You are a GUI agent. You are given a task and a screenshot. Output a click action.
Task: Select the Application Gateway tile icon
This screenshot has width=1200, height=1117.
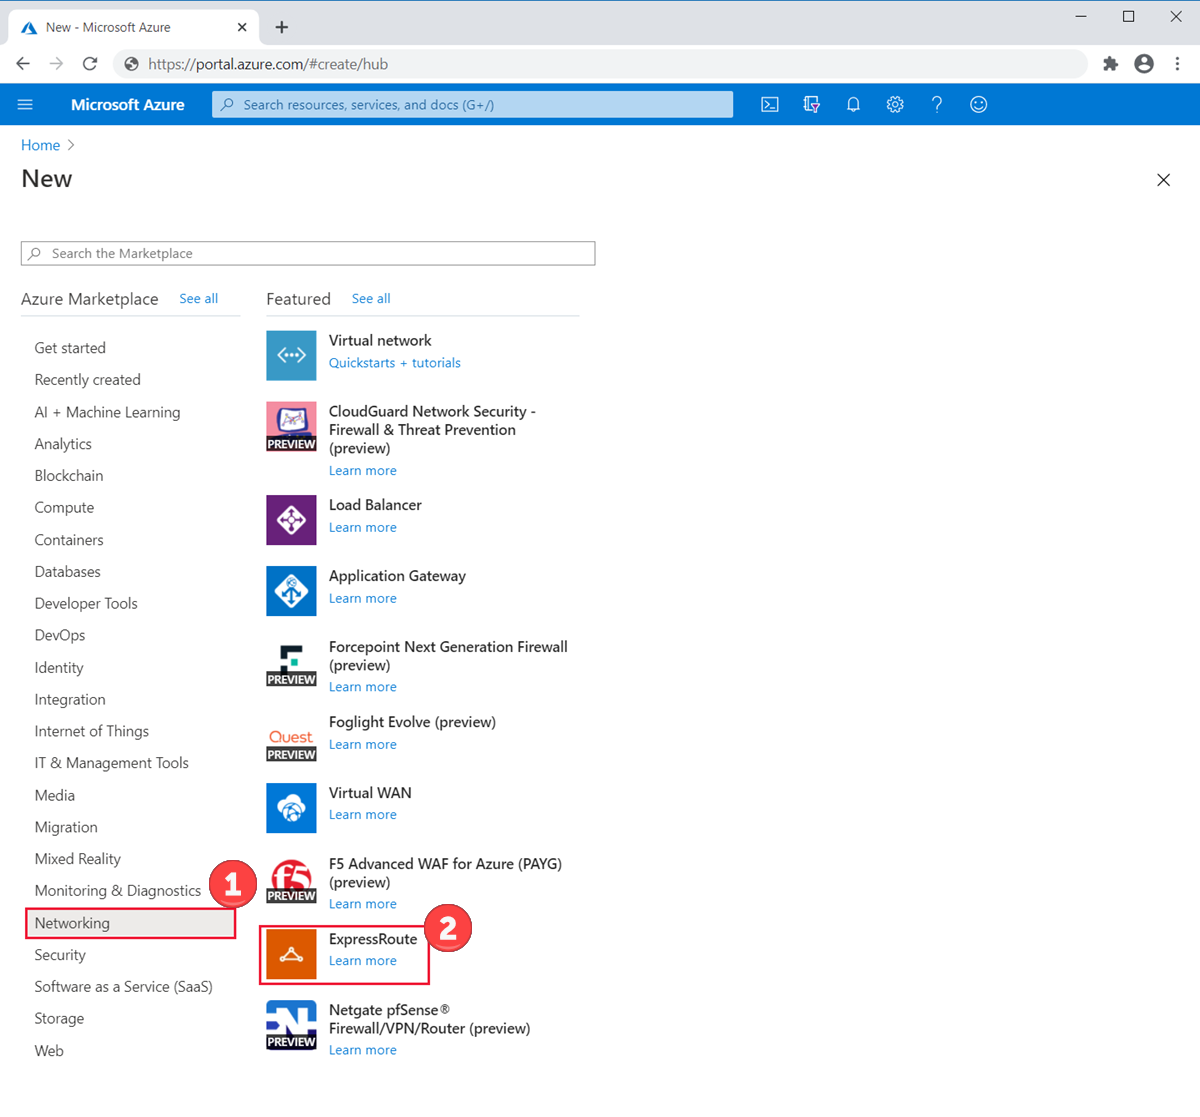point(291,591)
